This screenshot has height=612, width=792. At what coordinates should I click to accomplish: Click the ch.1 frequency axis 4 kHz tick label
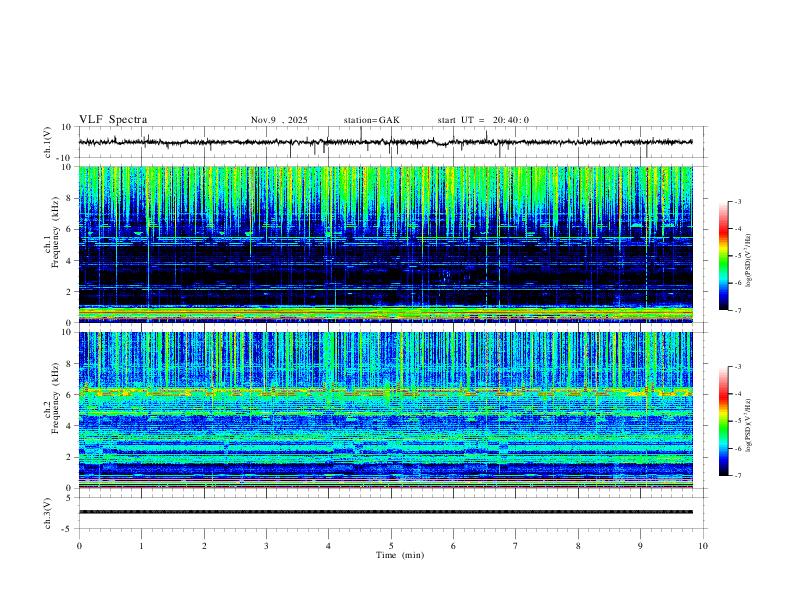[69, 261]
